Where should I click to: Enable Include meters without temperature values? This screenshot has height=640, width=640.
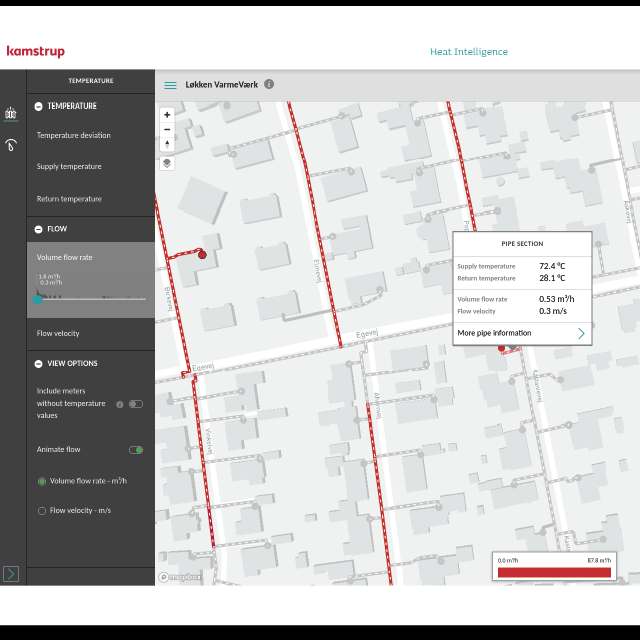coord(135,404)
